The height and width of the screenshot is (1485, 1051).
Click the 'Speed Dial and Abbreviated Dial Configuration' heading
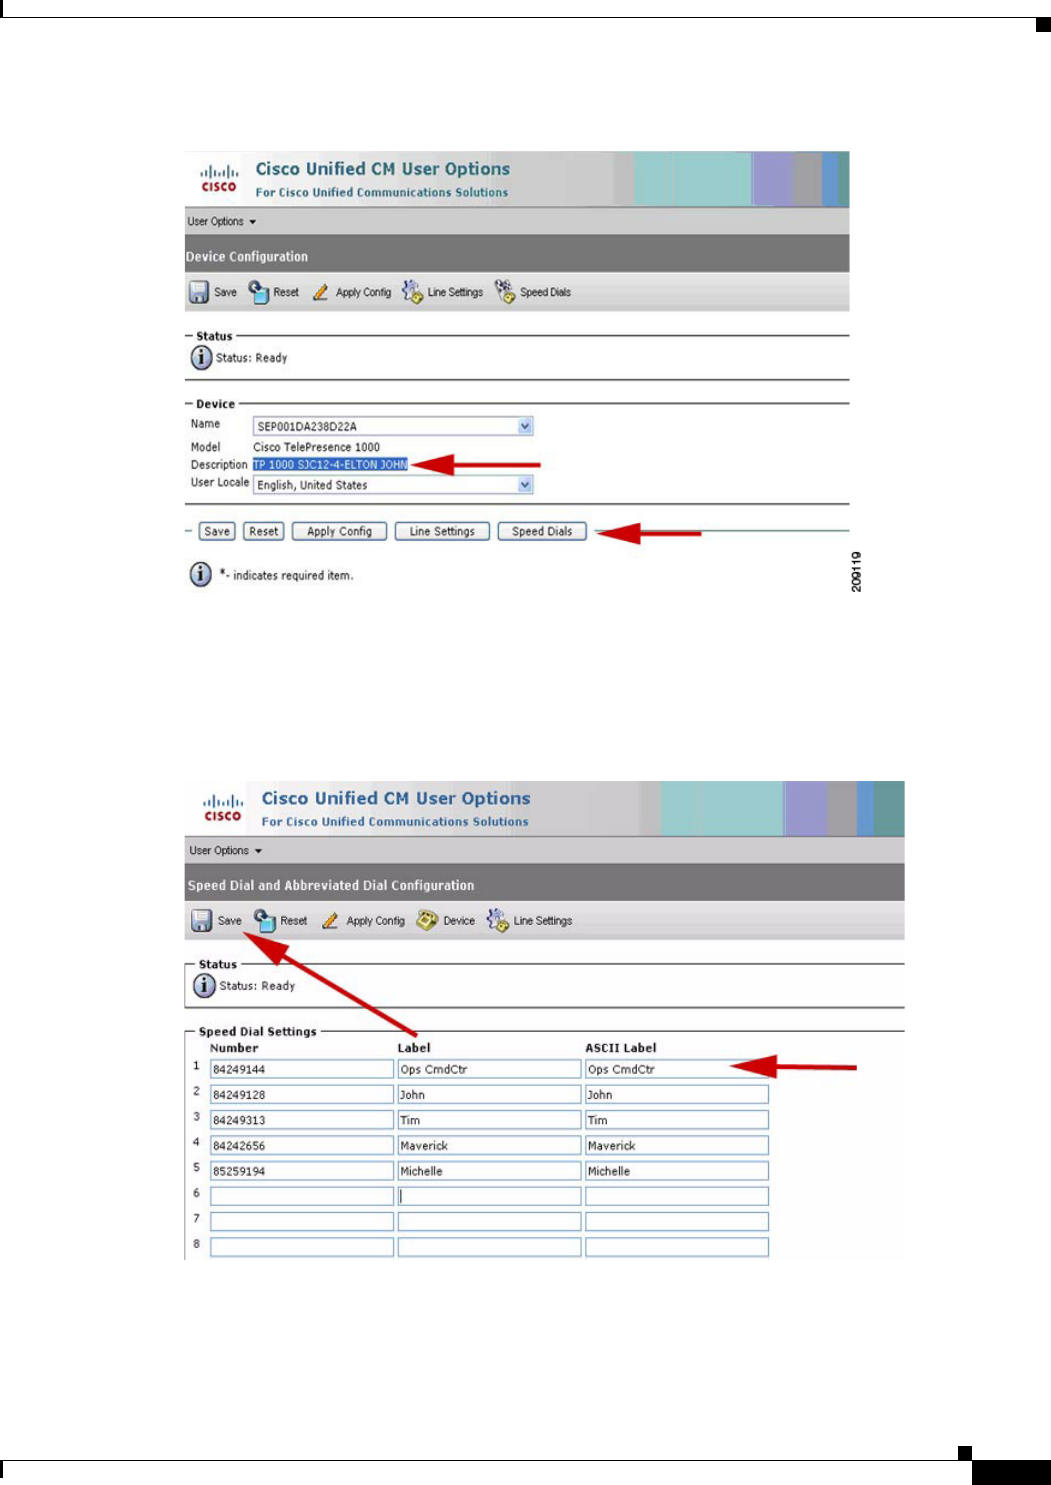coord(331,886)
